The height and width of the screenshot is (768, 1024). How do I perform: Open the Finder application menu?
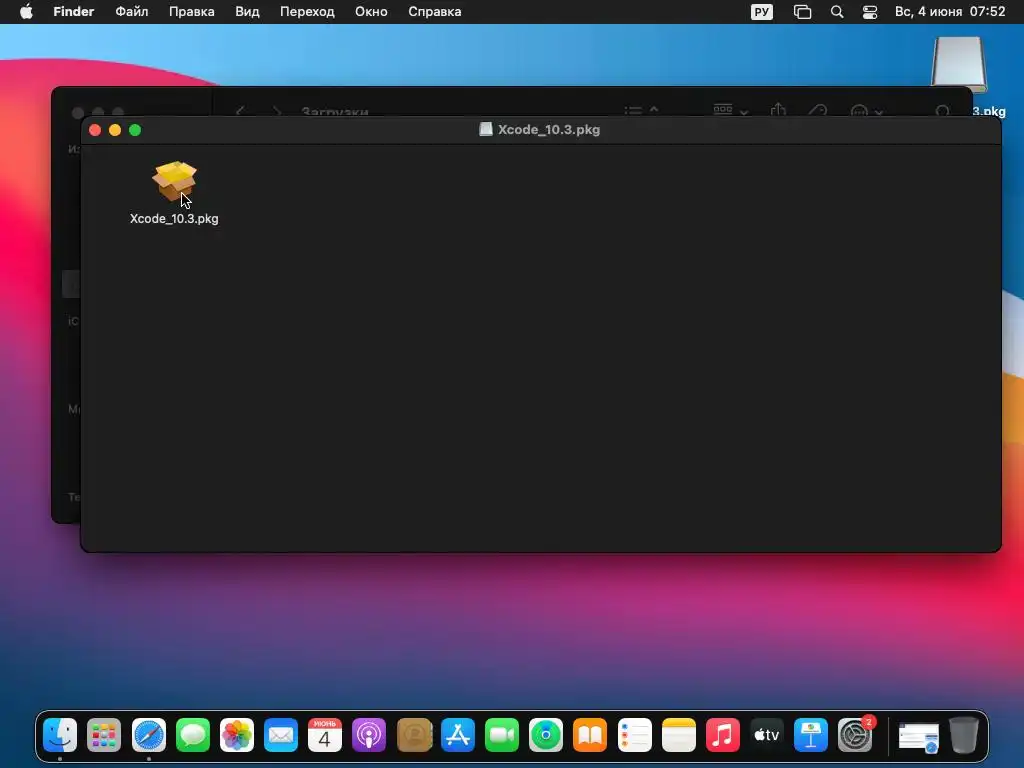pos(74,12)
